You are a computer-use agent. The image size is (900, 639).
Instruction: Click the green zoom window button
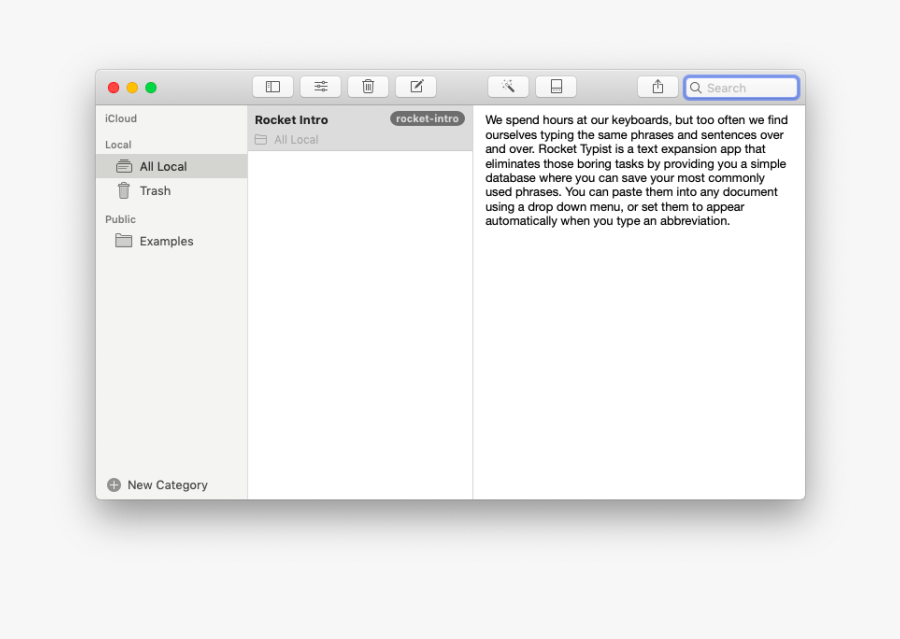(x=150, y=87)
